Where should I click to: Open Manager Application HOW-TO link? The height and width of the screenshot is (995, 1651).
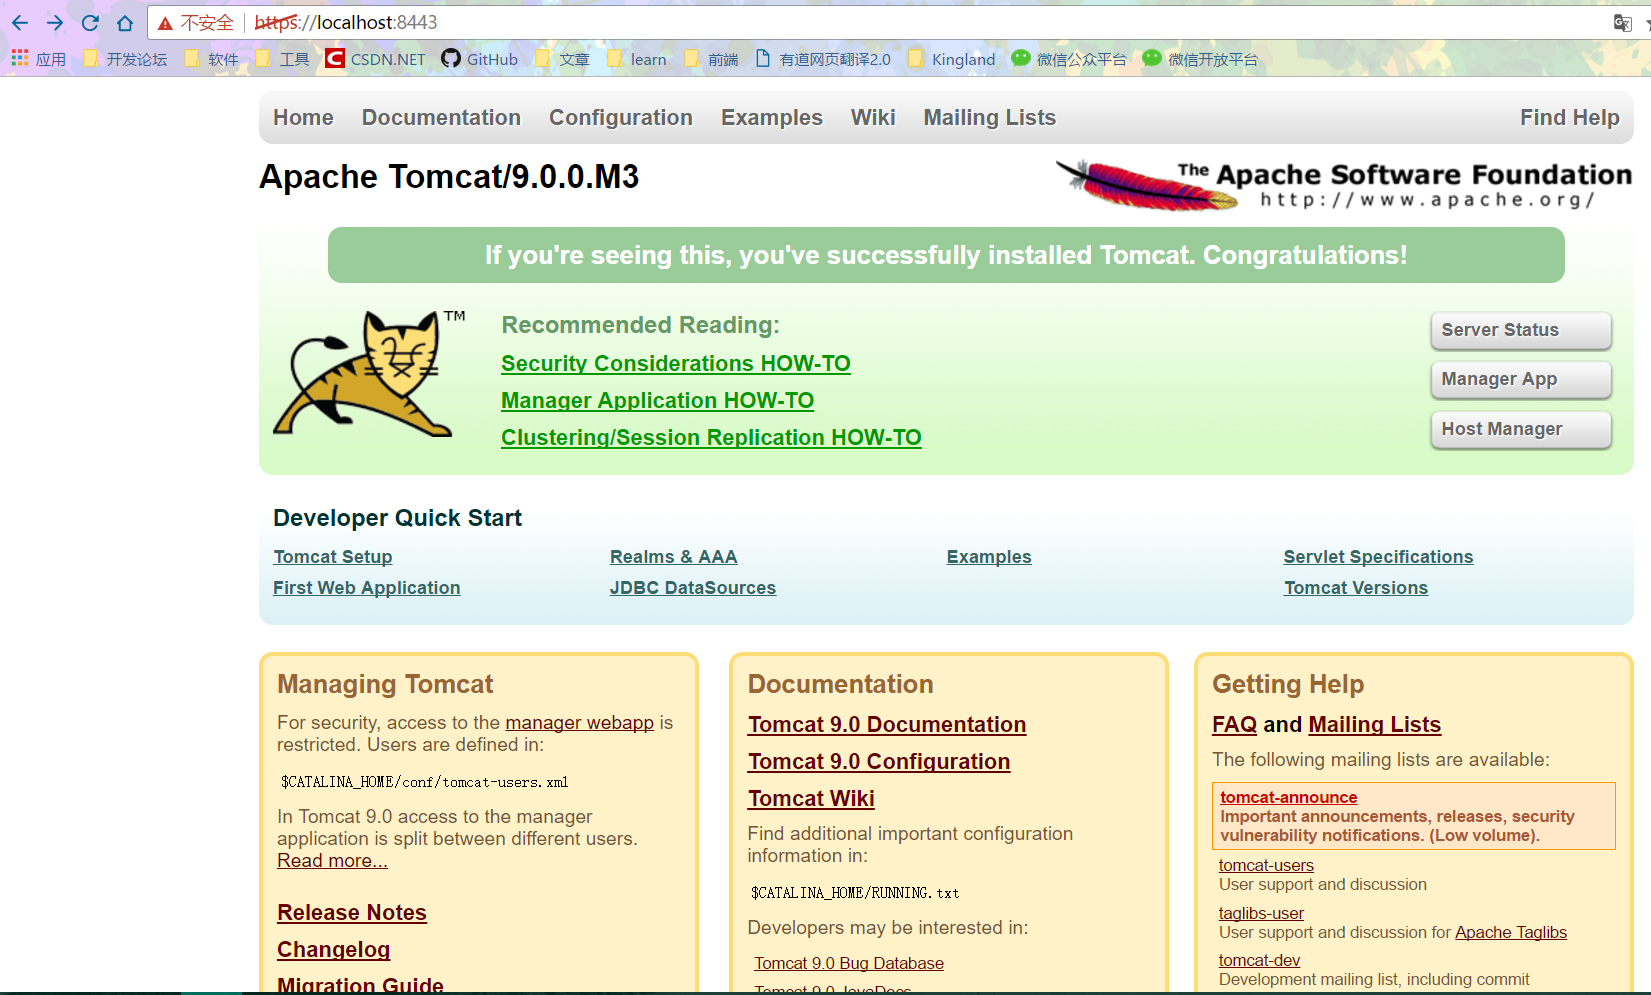coord(657,401)
